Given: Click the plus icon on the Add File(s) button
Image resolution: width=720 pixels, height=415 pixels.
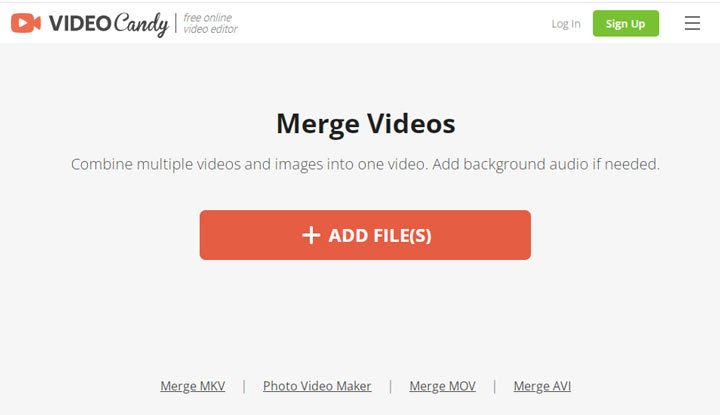Looking at the screenshot, I should pos(311,235).
